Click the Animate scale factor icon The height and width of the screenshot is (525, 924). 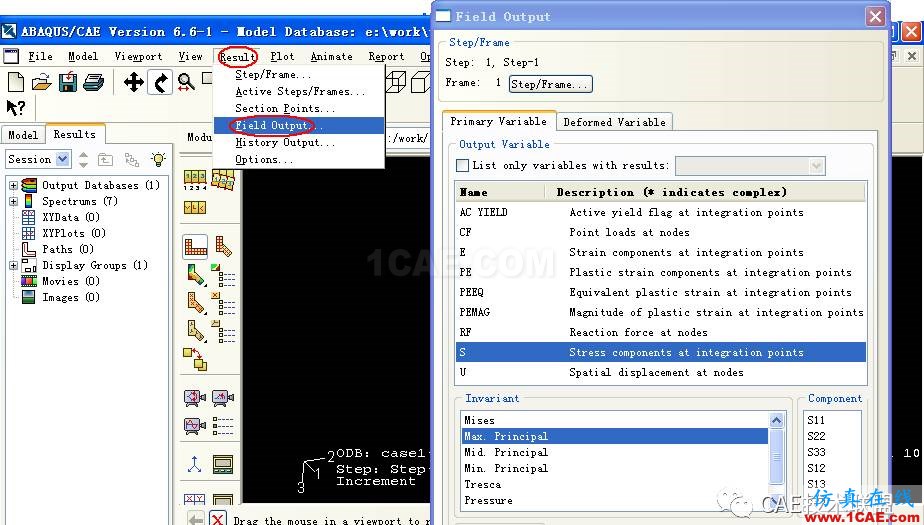tap(195, 398)
